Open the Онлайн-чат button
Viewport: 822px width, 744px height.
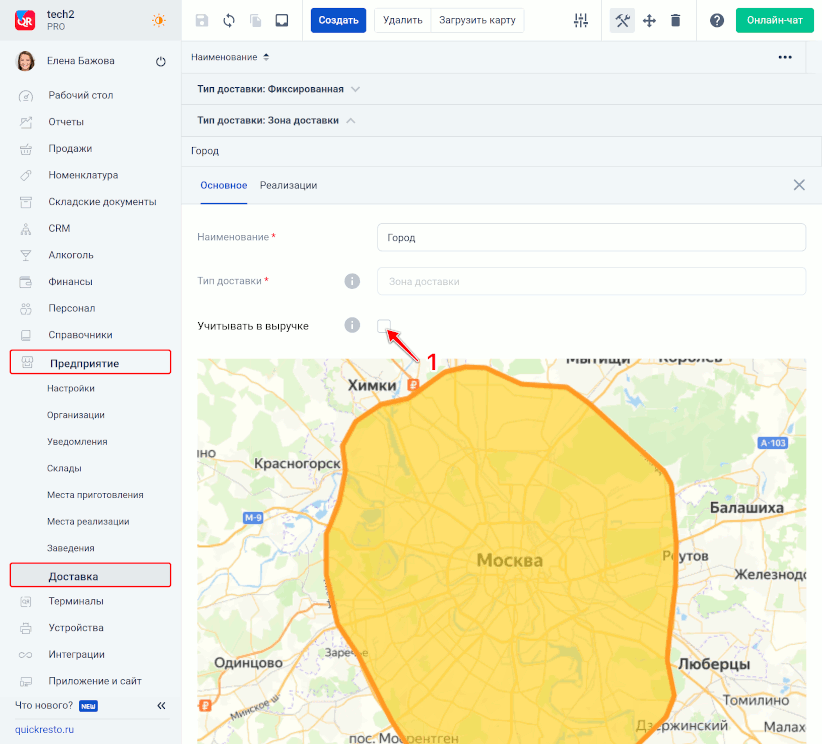click(x=774, y=20)
